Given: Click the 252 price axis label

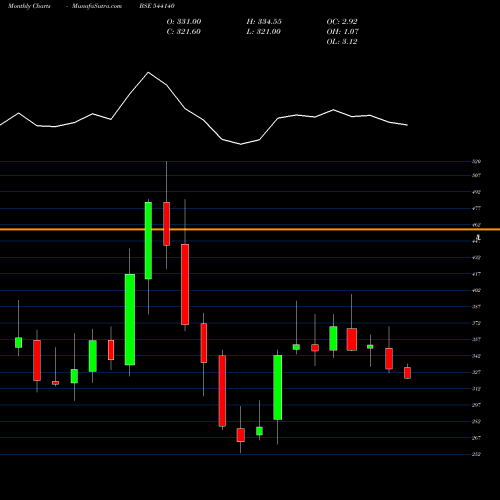Looking at the screenshot, I should pyautogui.click(x=476, y=454).
